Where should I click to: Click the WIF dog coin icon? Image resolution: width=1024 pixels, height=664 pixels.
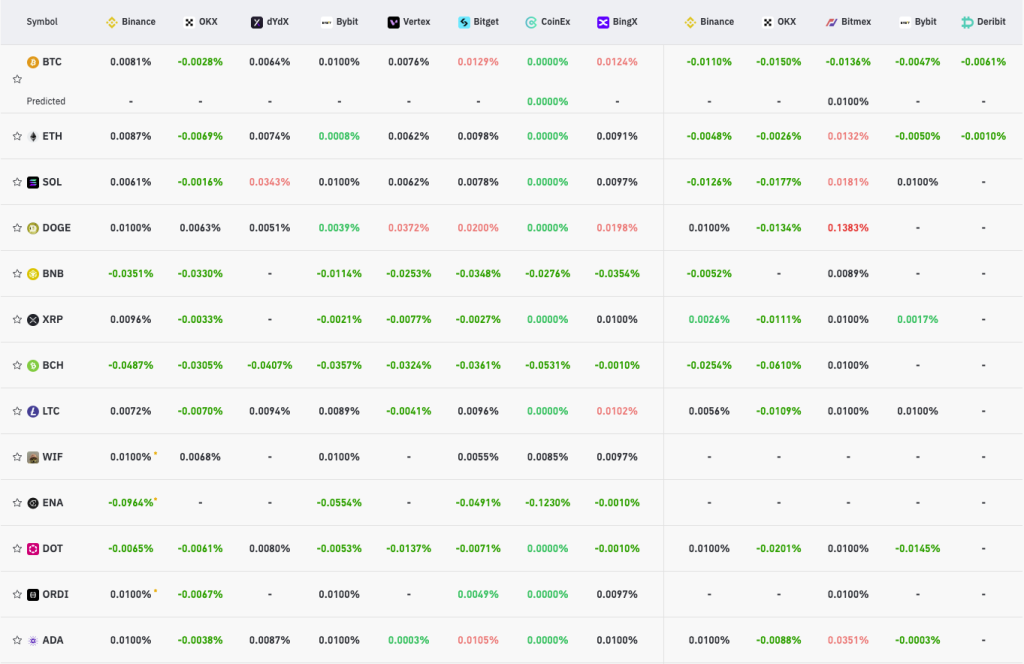click(x=33, y=457)
